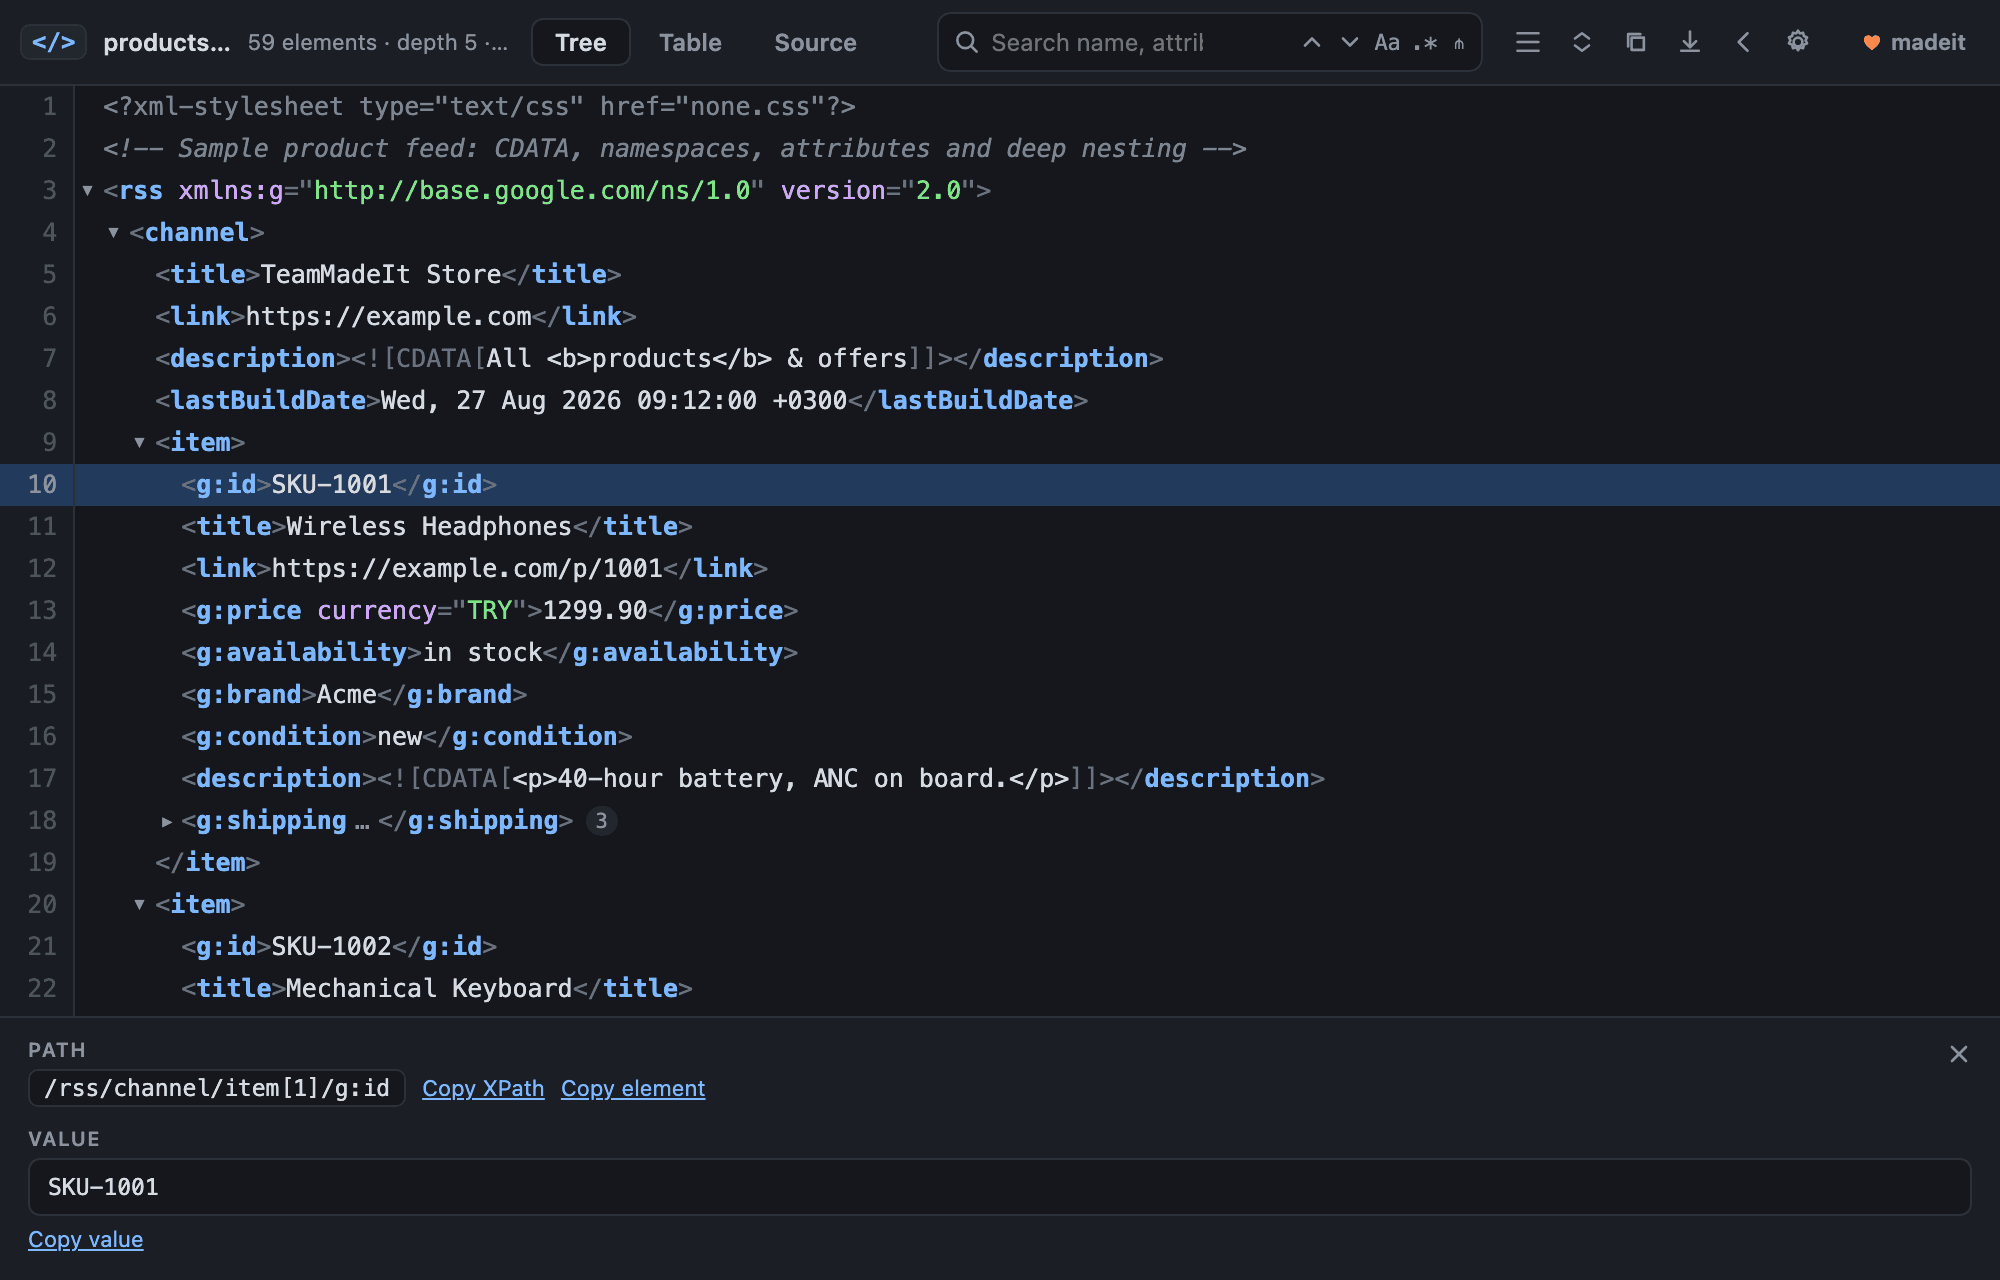Collapse the first item element on line 9
The width and height of the screenshot is (2000, 1280).
pos(140,442)
